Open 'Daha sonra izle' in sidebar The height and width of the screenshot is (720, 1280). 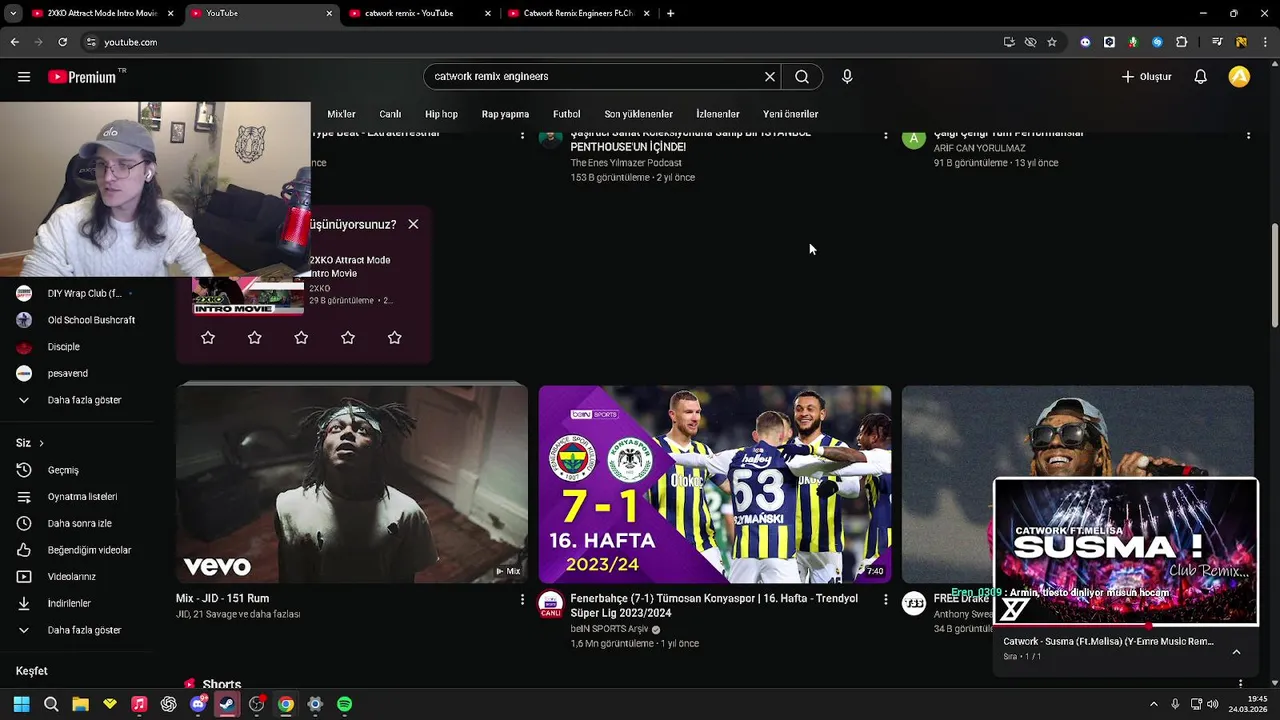(80, 523)
